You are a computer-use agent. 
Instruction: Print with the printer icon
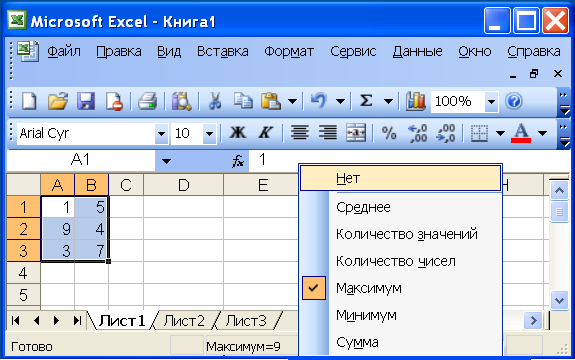(x=147, y=101)
